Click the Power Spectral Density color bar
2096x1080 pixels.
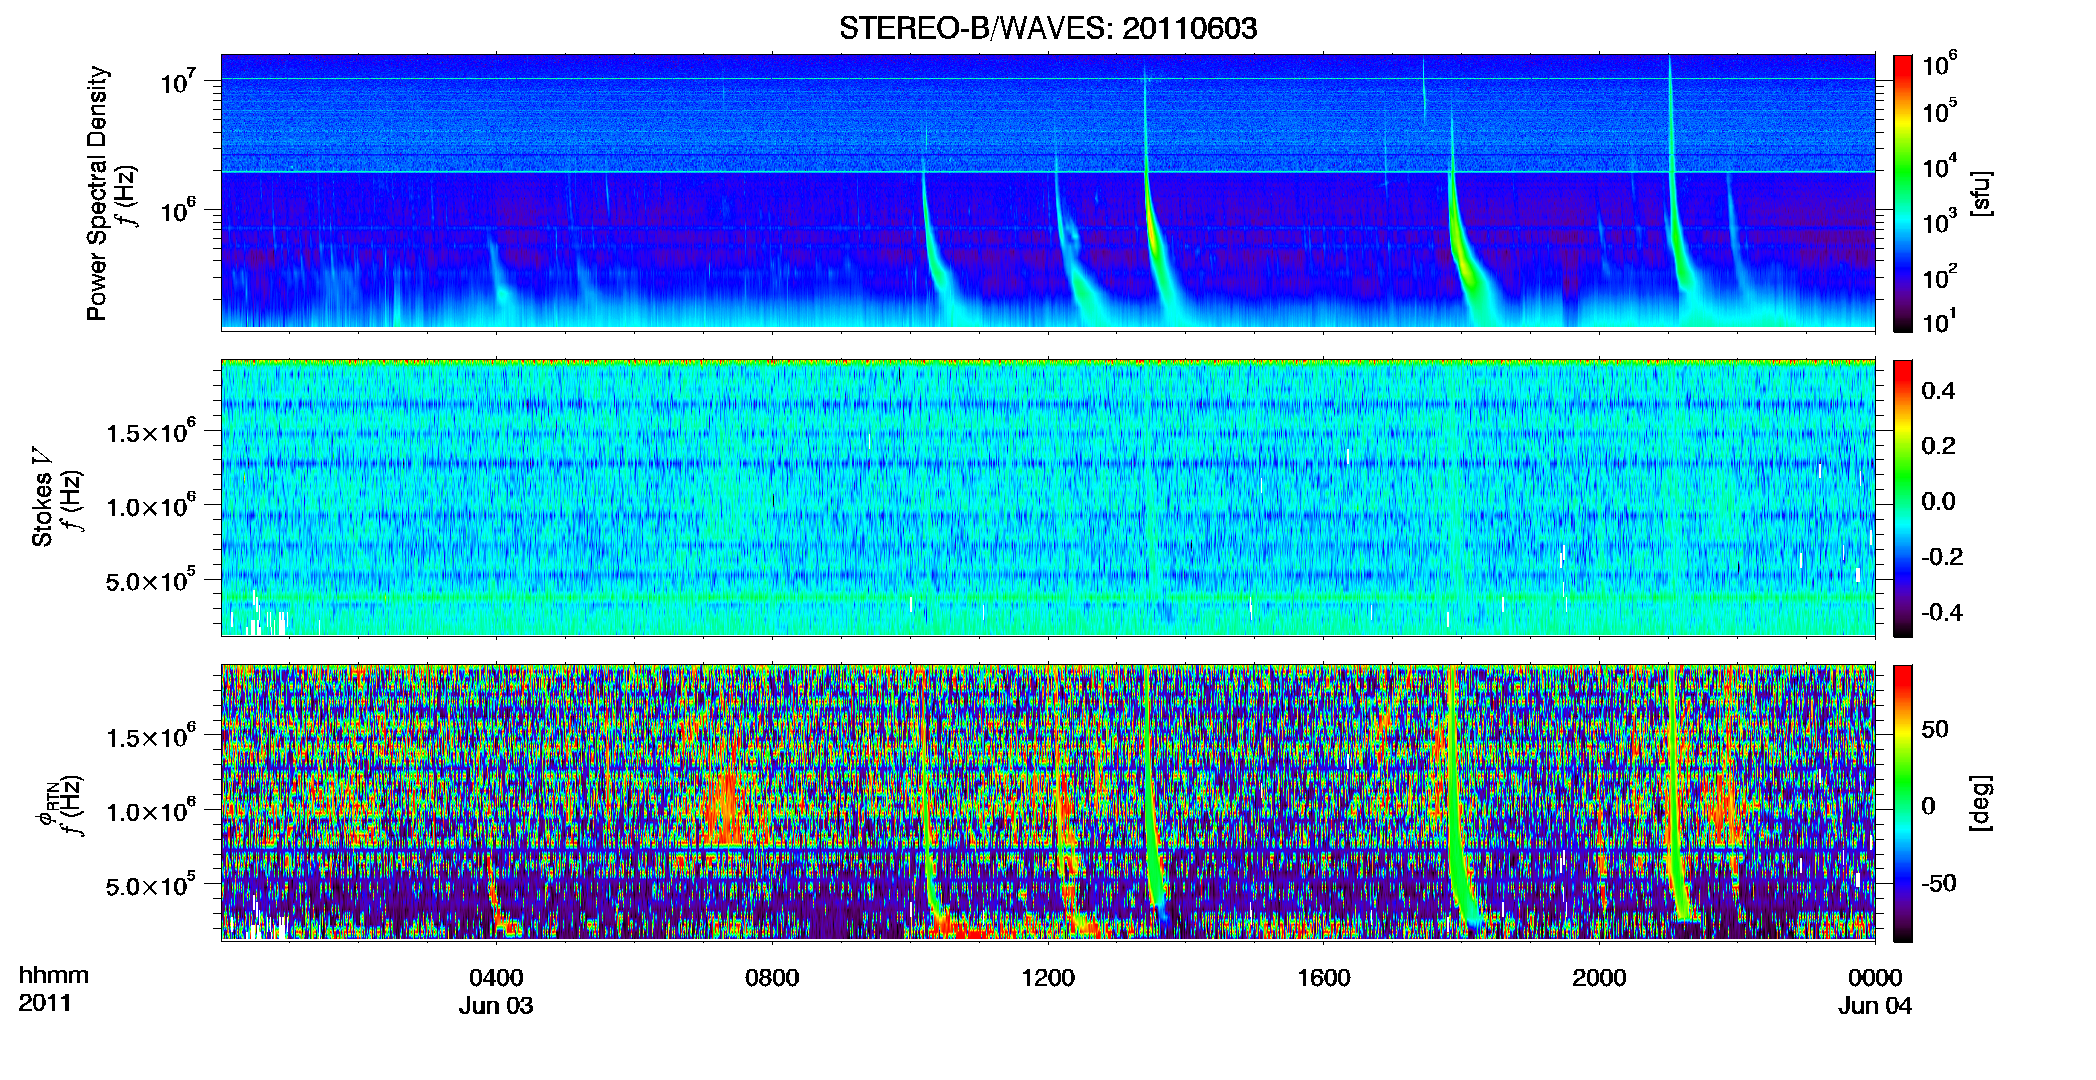point(1903,193)
